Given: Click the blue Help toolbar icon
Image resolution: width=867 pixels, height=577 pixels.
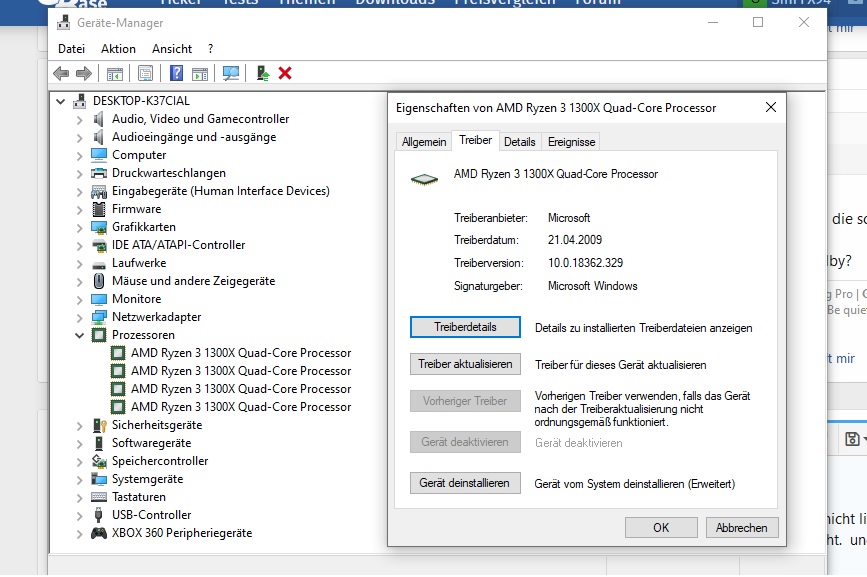Looking at the screenshot, I should [x=176, y=73].
